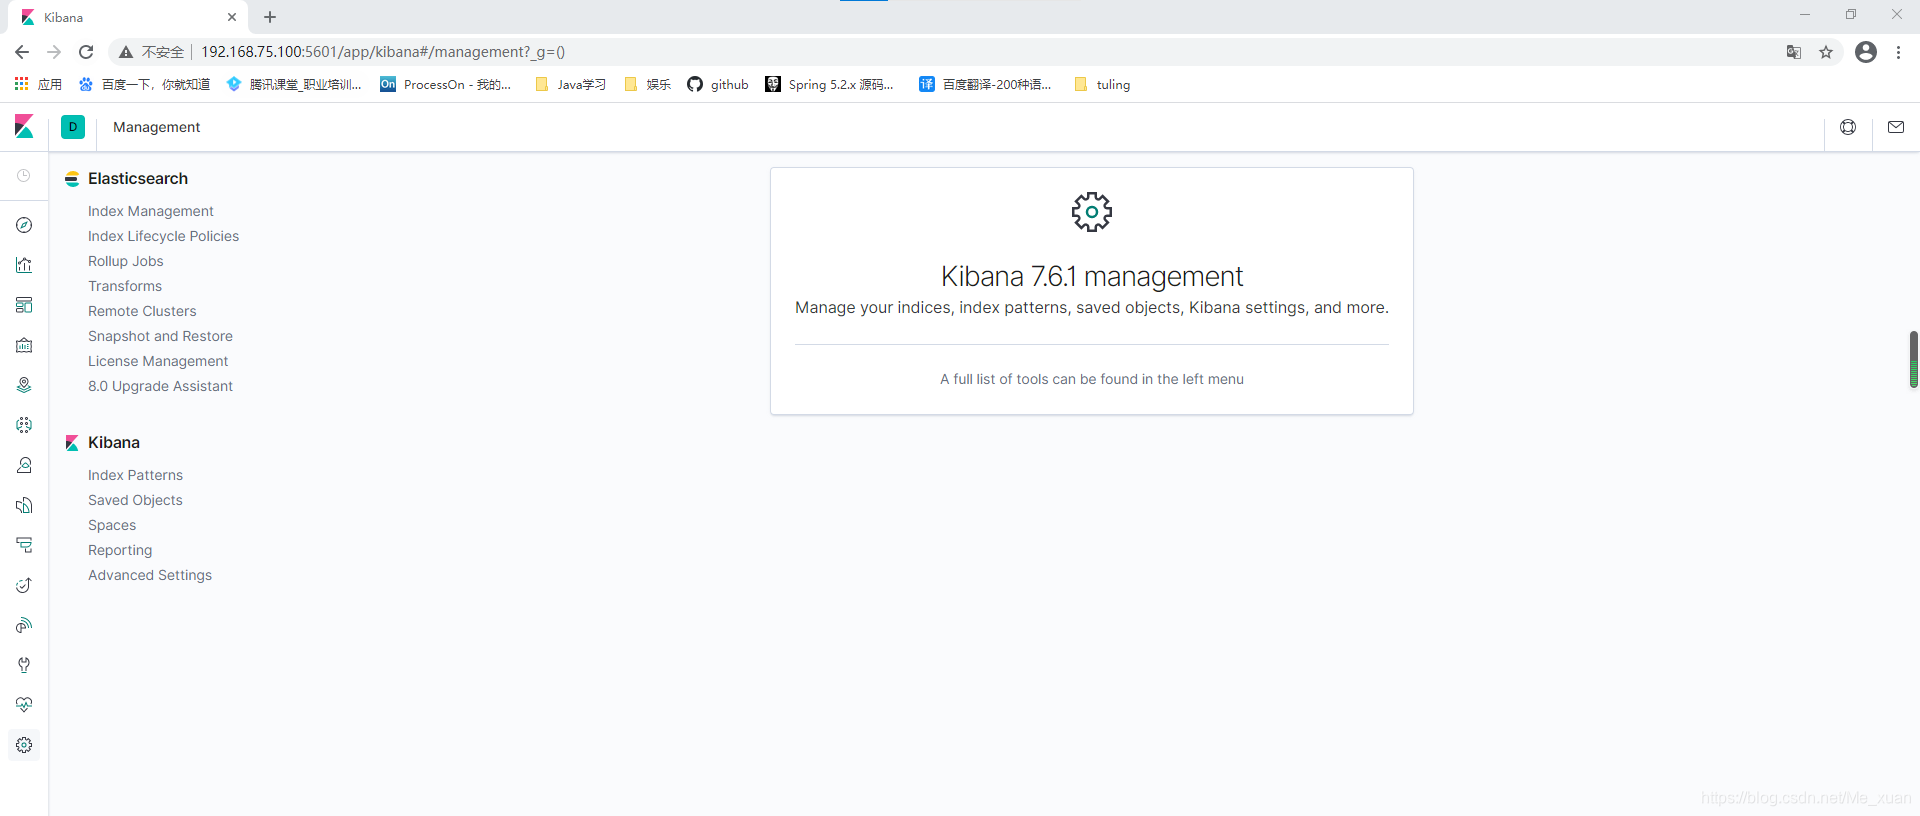Open the apps bookmark shortcut
The width and height of the screenshot is (1920, 816).
pyautogui.click(x=38, y=84)
